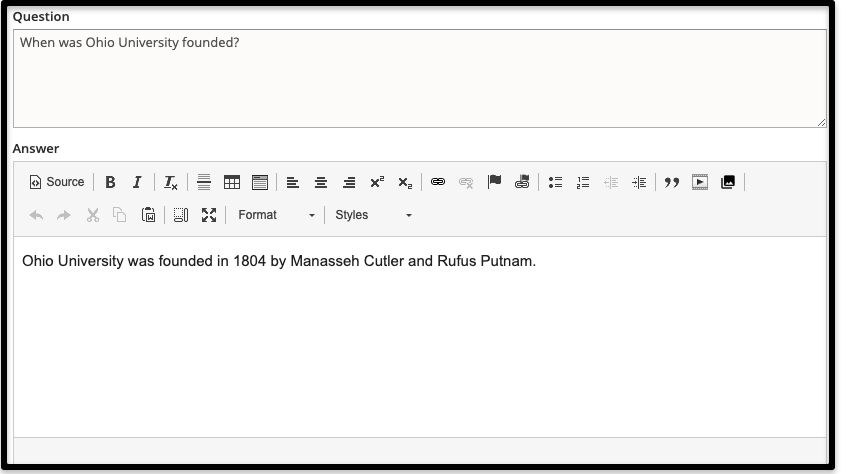Align text to the right
Image resolution: width=846 pixels, height=474 pixels.
(349, 182)
